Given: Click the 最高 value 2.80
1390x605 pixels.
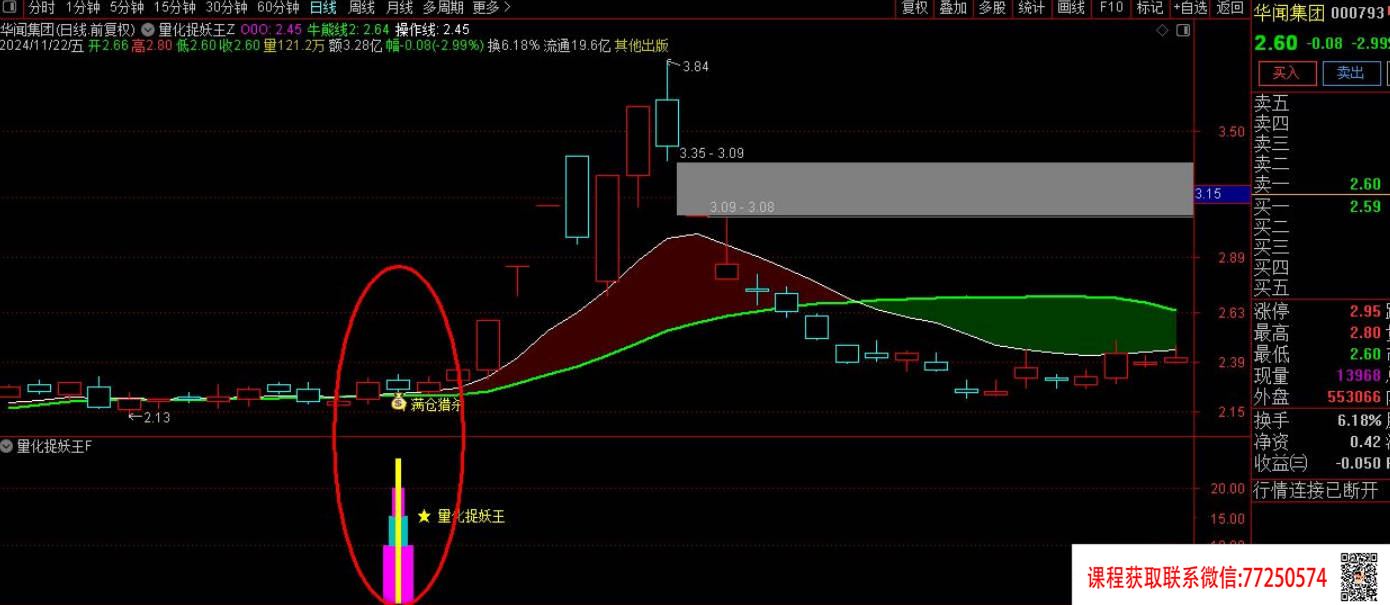Looking at the screenshot, I should tap(1364, 333).
